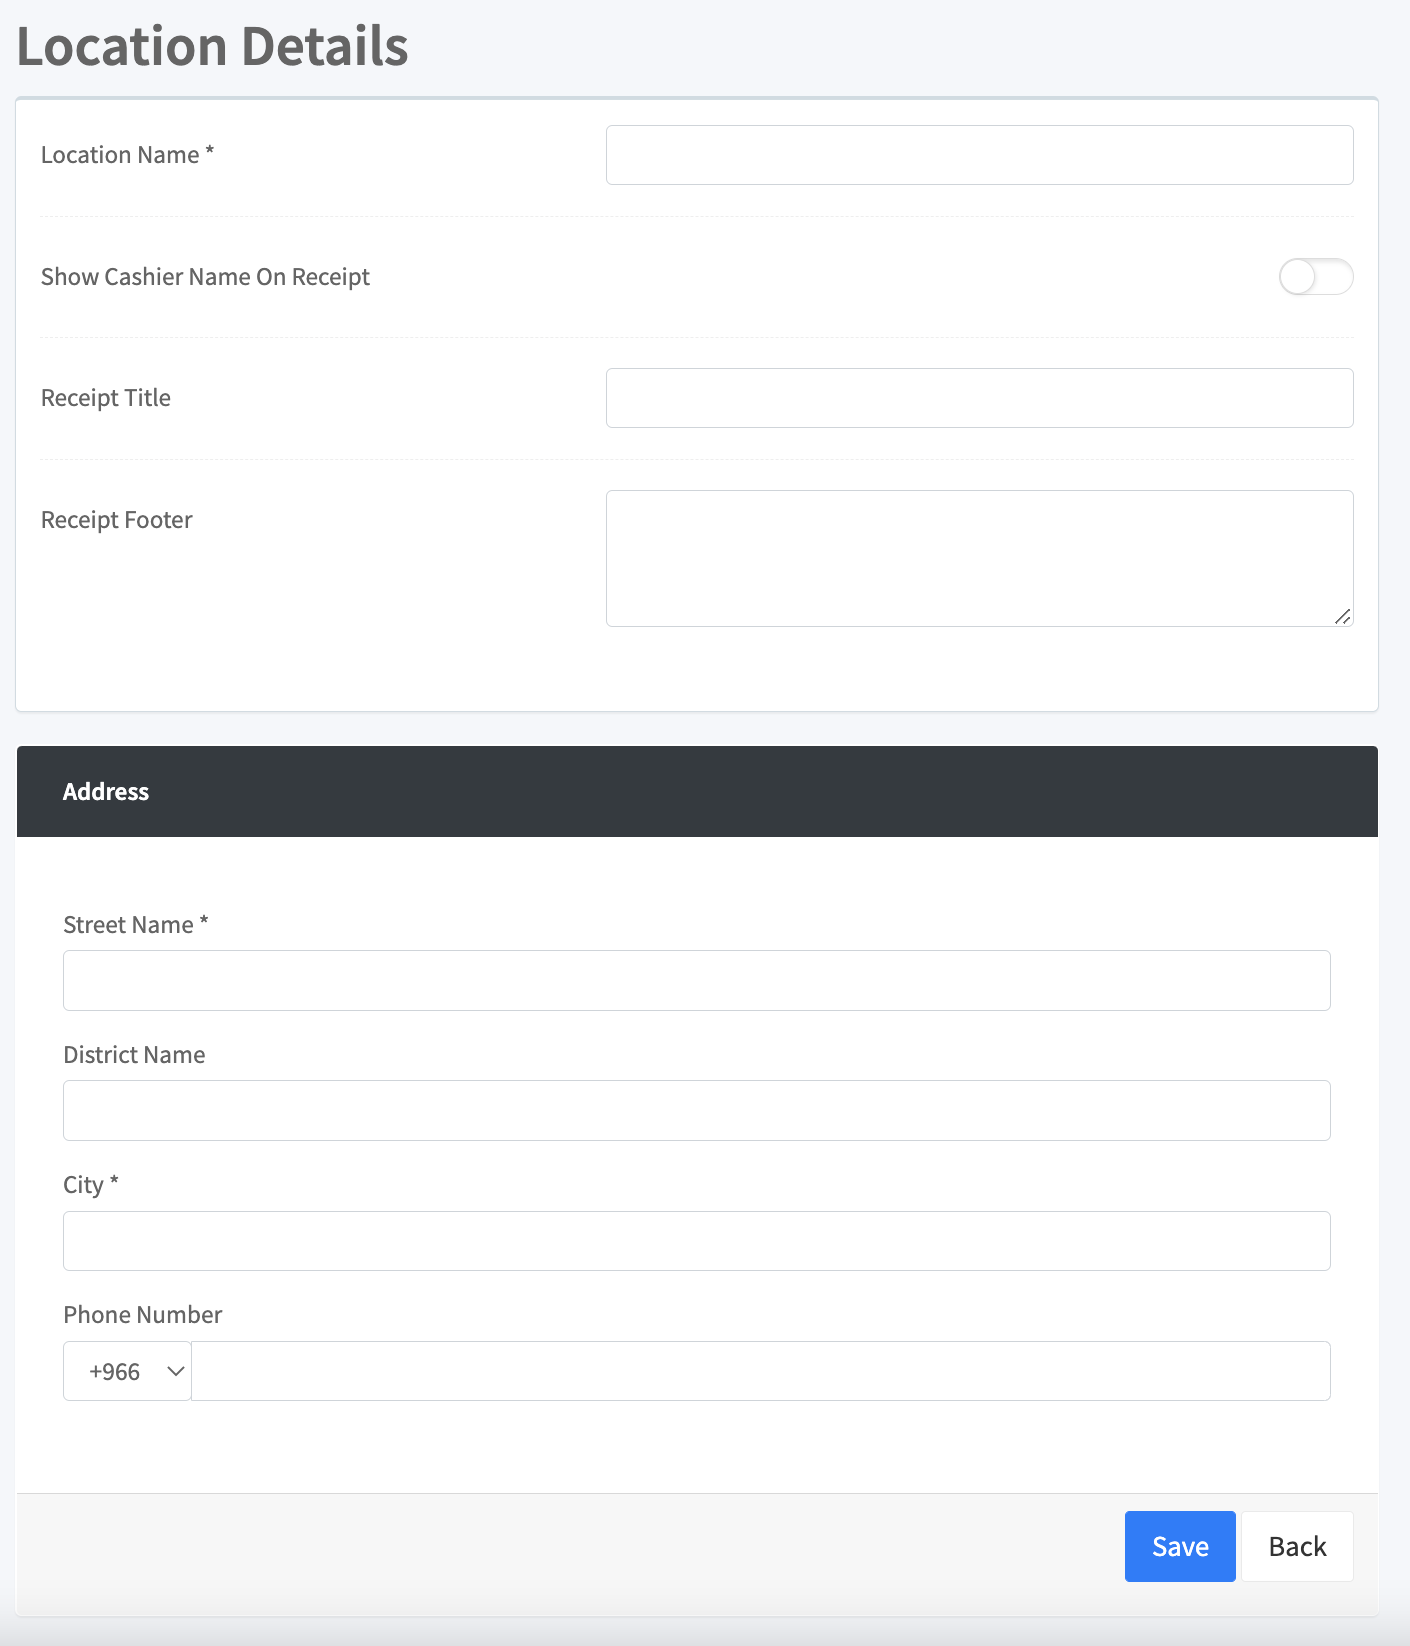Viewport: 1410px width, 1646px height.
Task: Click the Receipt Title label text
Action: (106, 398)
